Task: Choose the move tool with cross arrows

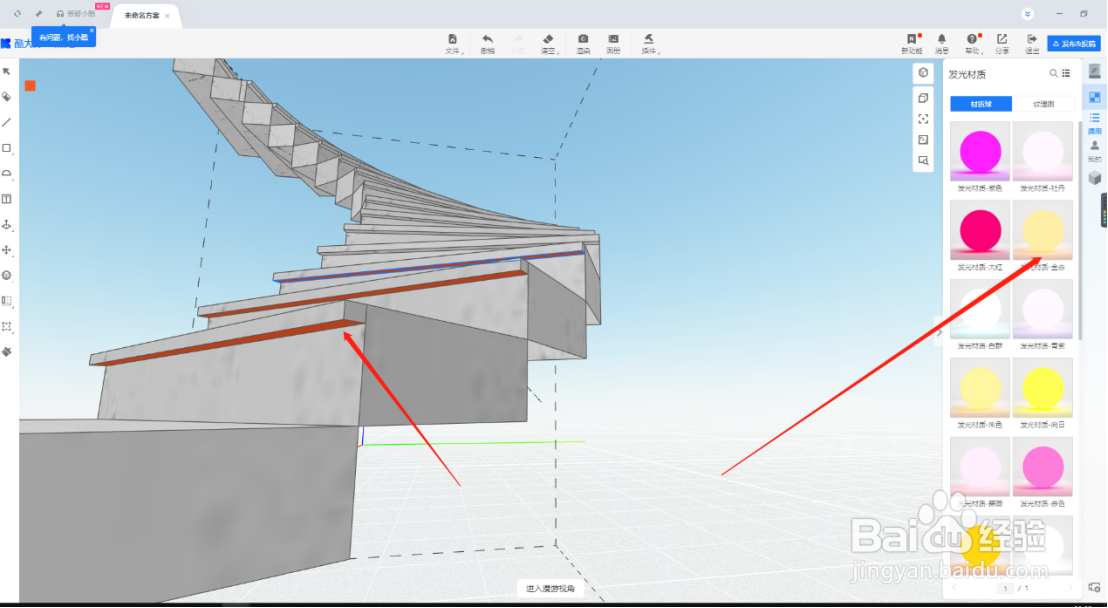Action: (7, 250)
